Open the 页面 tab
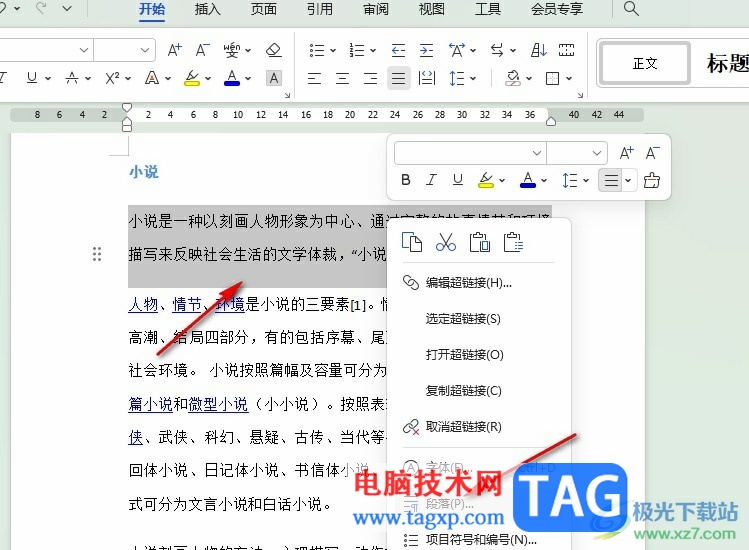Screen dimensions: 749x550 [264, 9]
